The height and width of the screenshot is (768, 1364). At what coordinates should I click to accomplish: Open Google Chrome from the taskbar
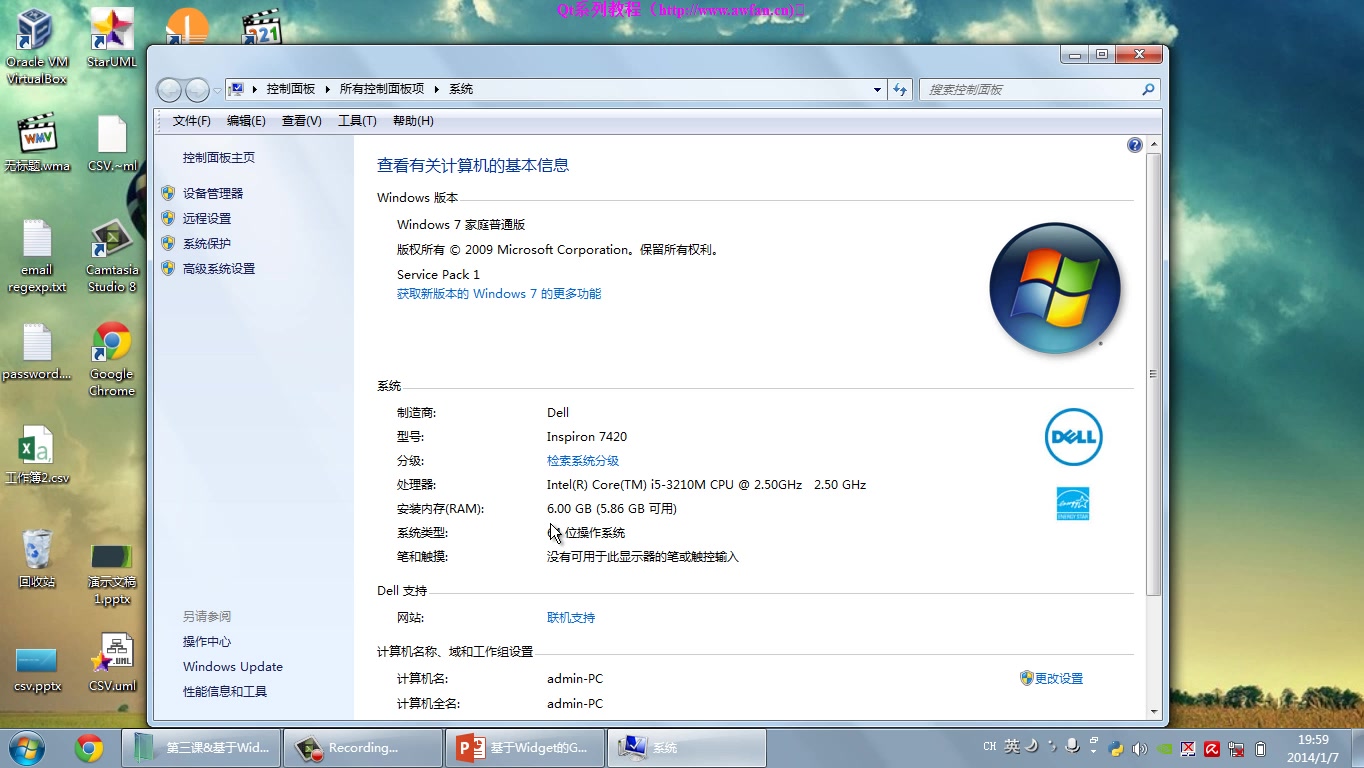[x=89, y=747]
